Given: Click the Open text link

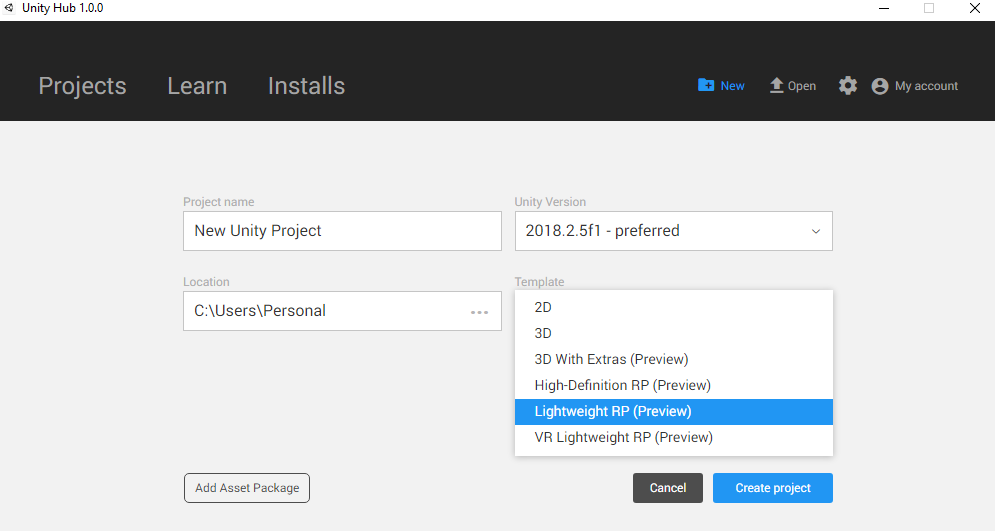Looking at the screenshot, I should coord(801,86).
